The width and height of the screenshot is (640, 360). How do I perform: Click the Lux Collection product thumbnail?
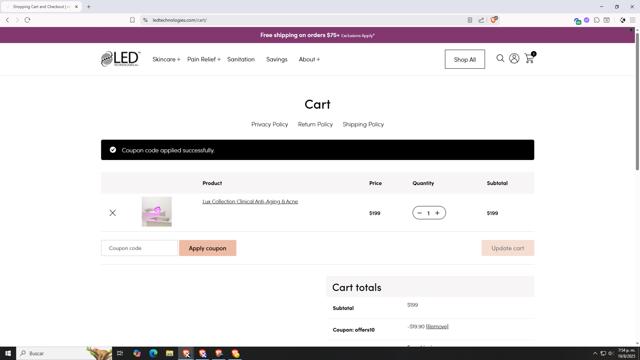(157, 211)
